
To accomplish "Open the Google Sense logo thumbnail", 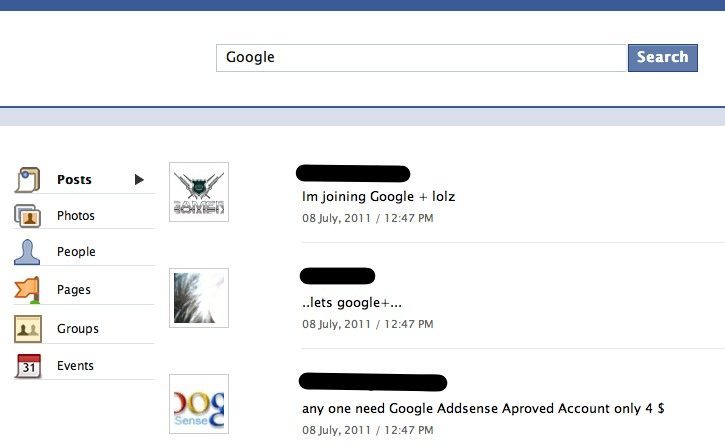I will (x=199, y=404).
